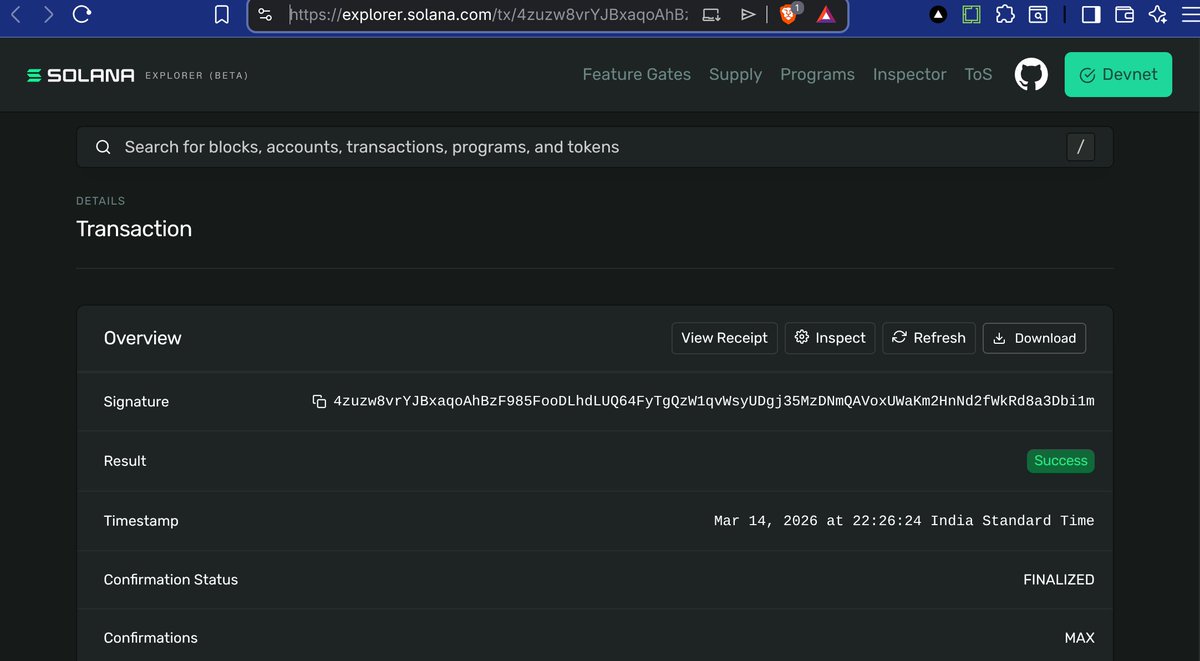
Task: Click the Refresh transaction button
Action: [x=929, y=338]
